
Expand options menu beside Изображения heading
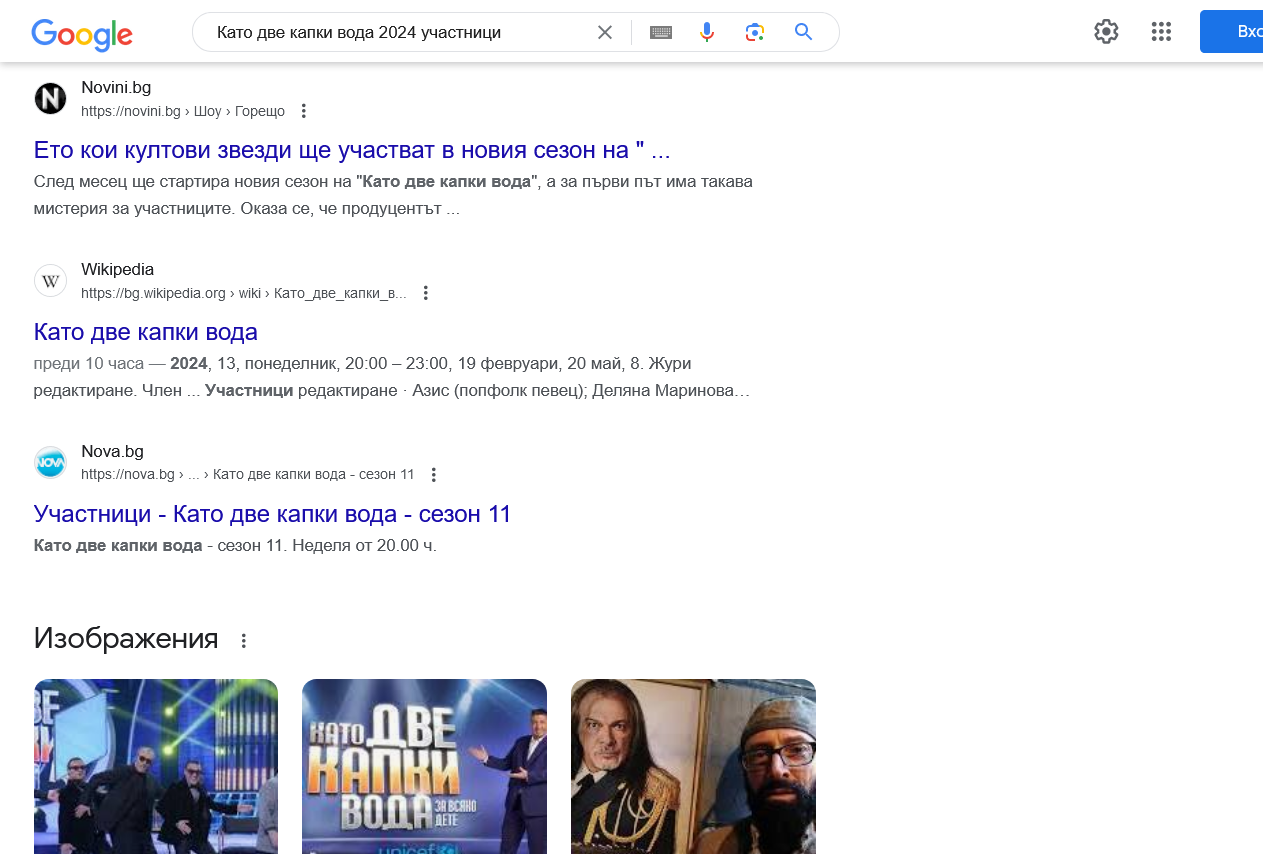[244, 640]
